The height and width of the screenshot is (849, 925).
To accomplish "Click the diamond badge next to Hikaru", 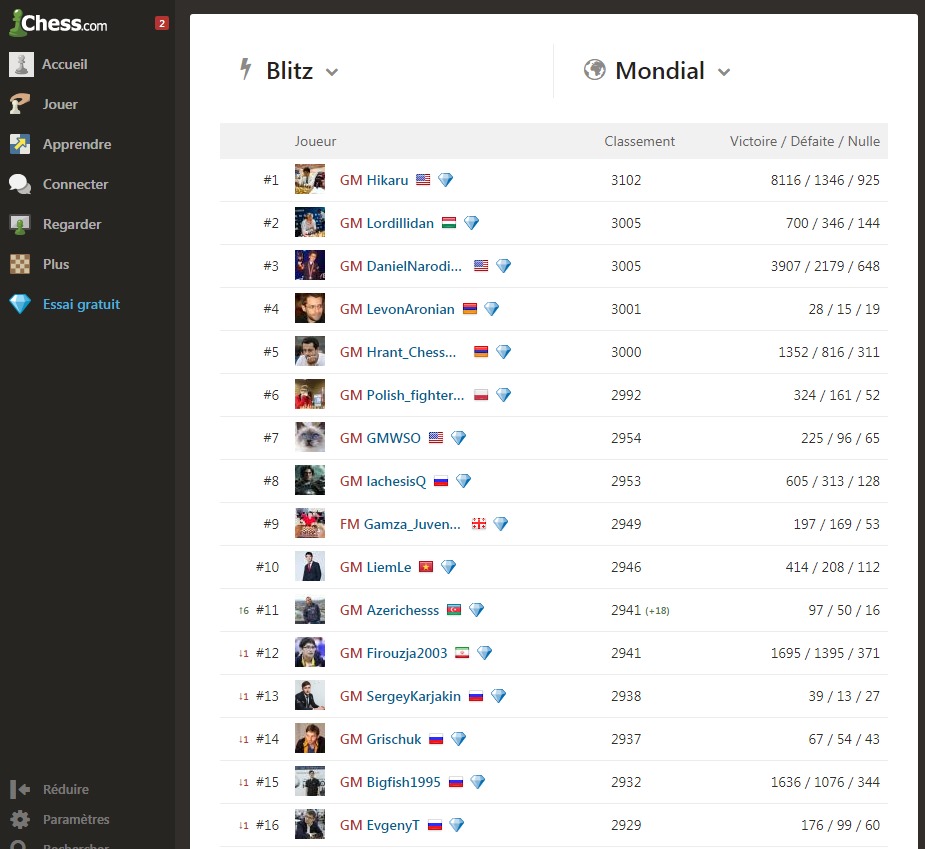I will click(x=445, y=180).
